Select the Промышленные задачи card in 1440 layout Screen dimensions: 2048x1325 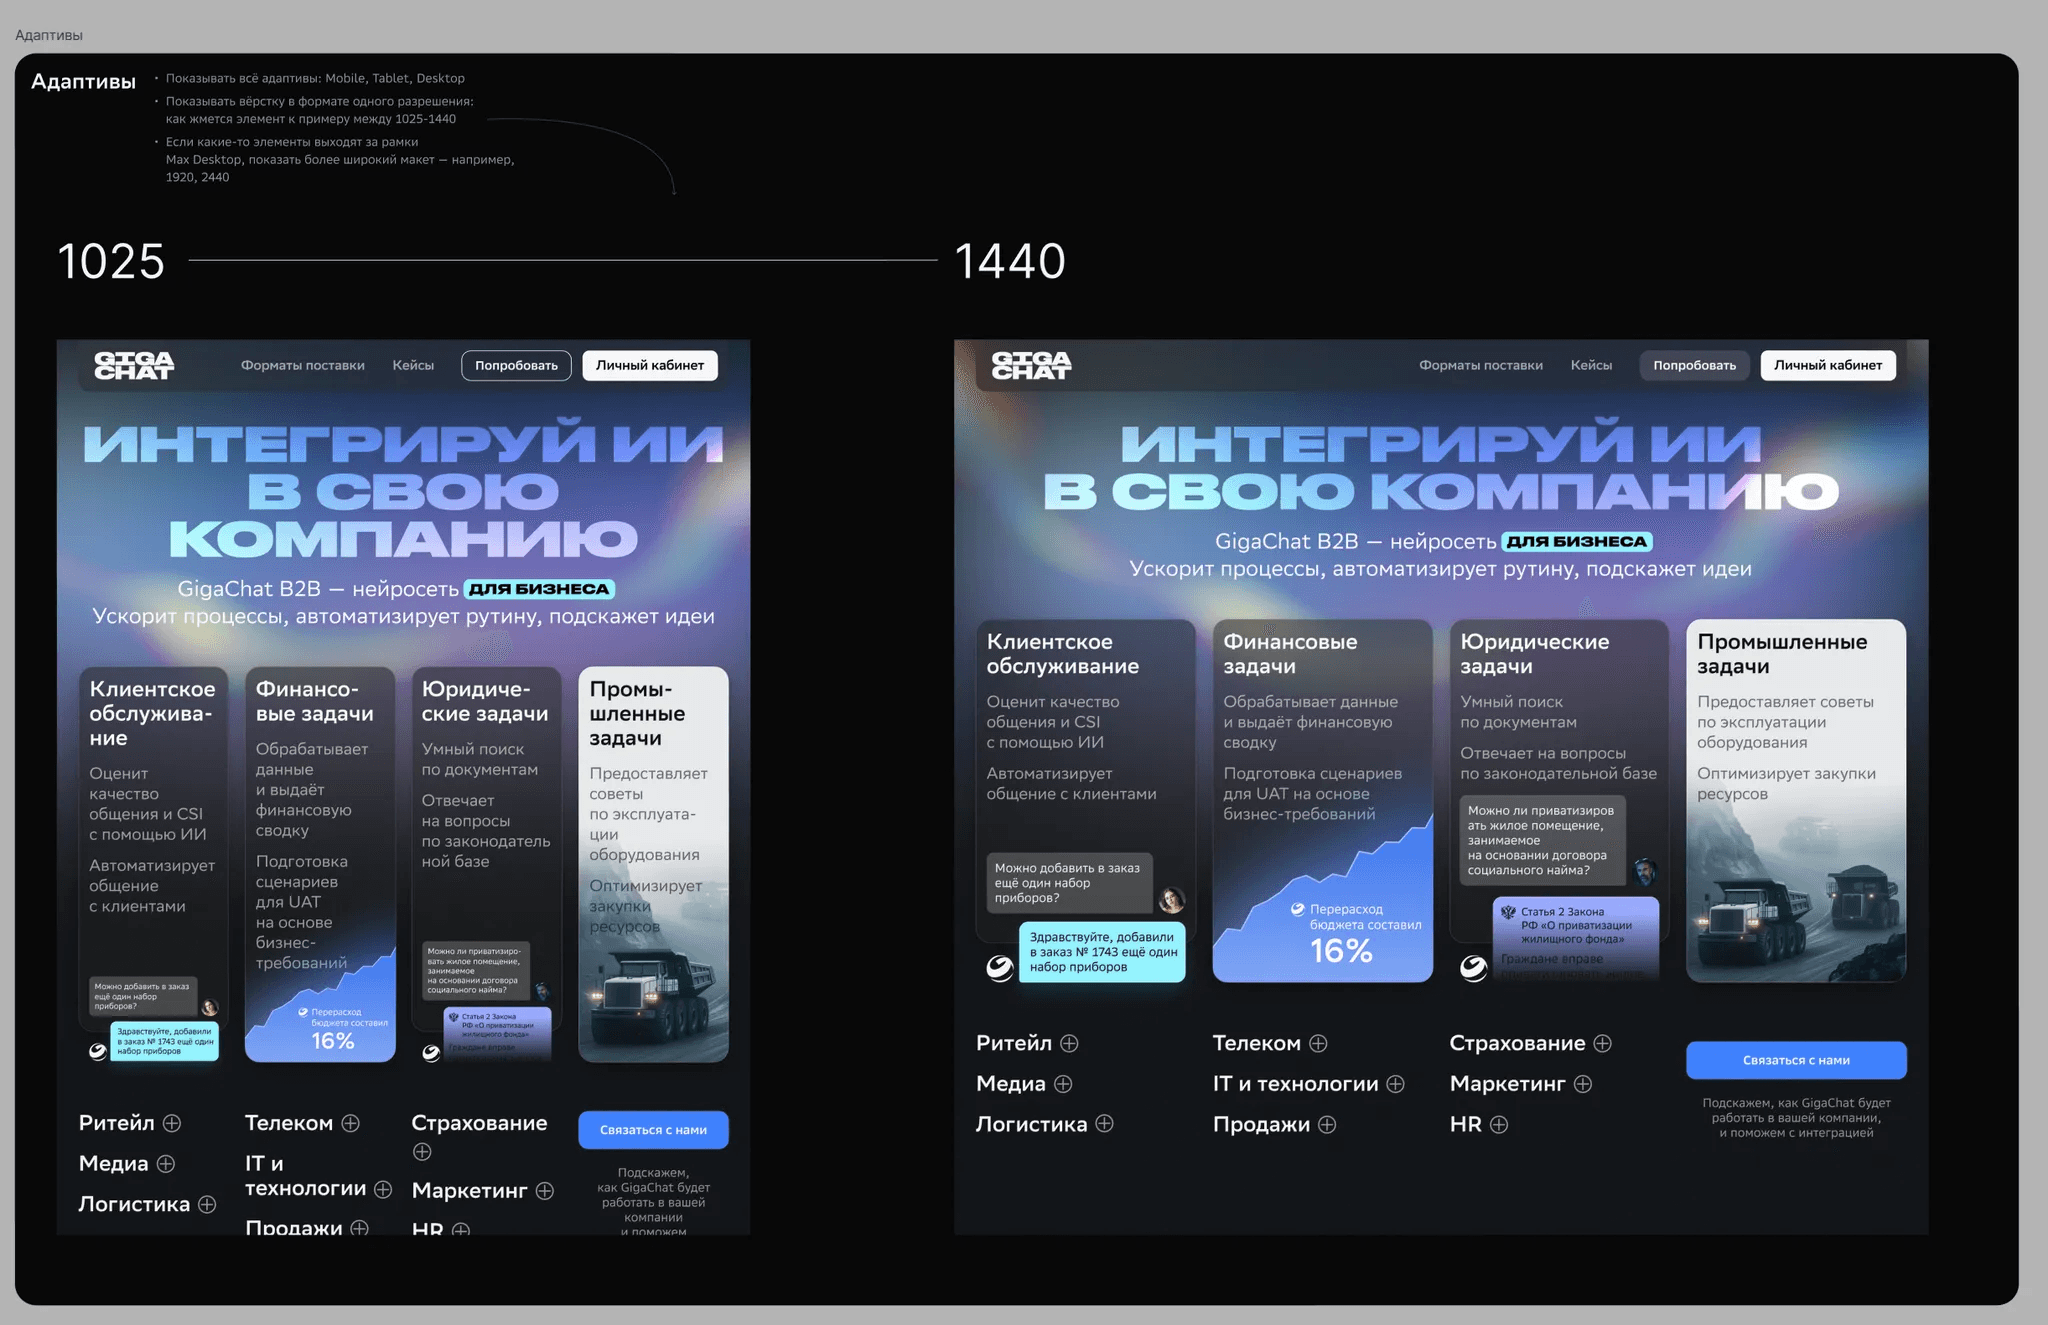point(1796,800)
